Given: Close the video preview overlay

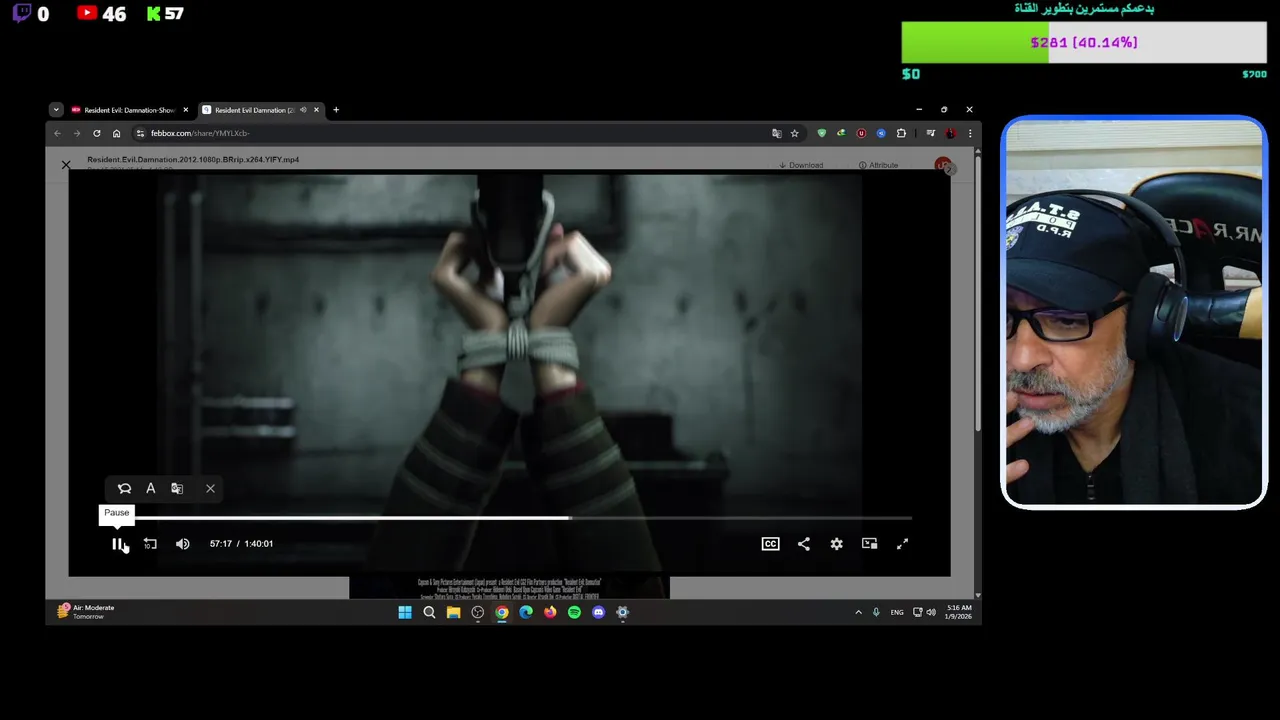Looking at the screenshot, I should point(66,165).
